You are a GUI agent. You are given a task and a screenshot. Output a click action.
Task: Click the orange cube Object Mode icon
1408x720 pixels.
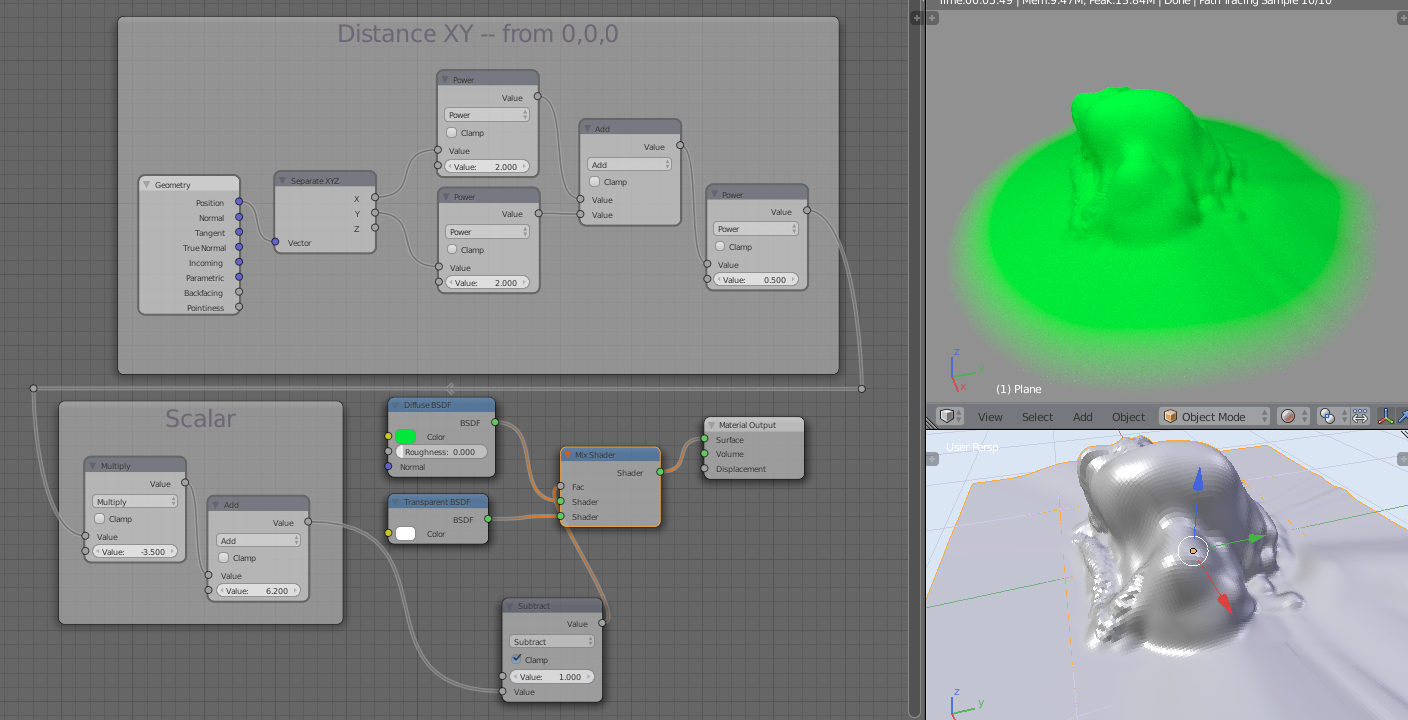tap(1169, 416)
